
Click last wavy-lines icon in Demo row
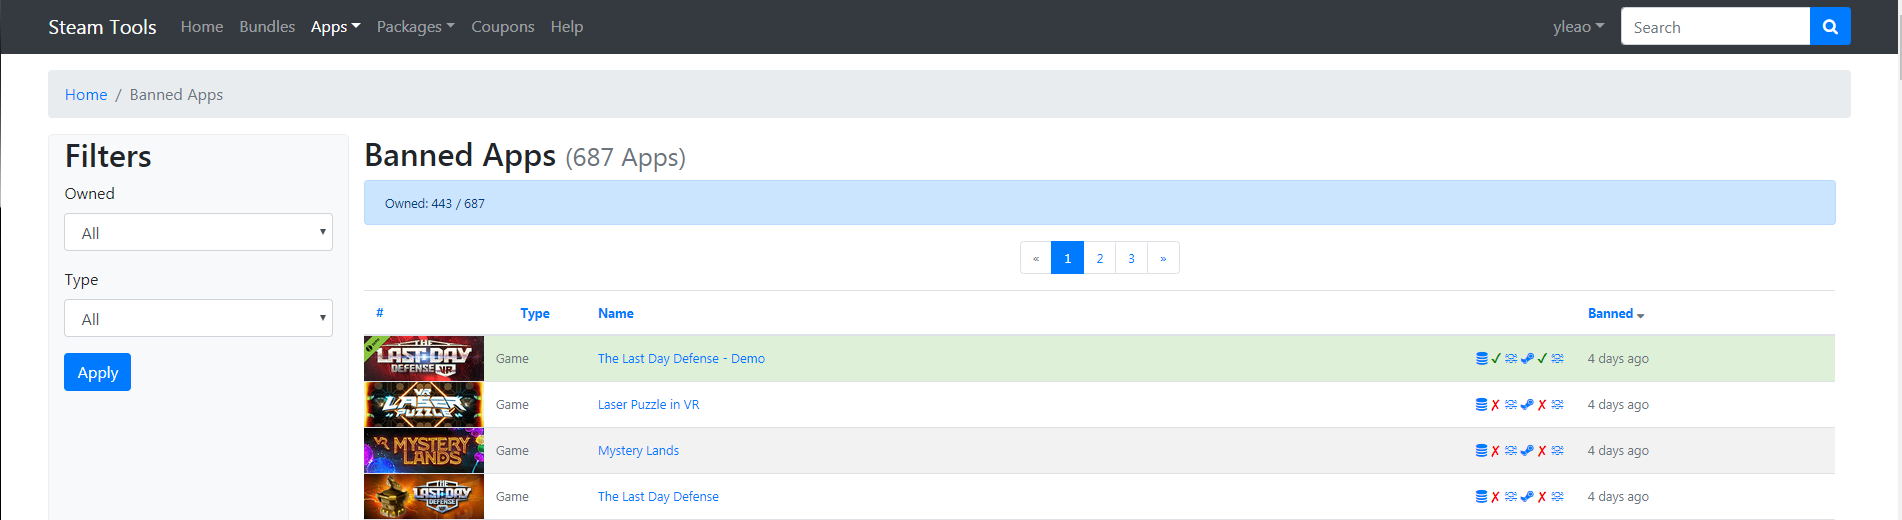coord(1557,358)
